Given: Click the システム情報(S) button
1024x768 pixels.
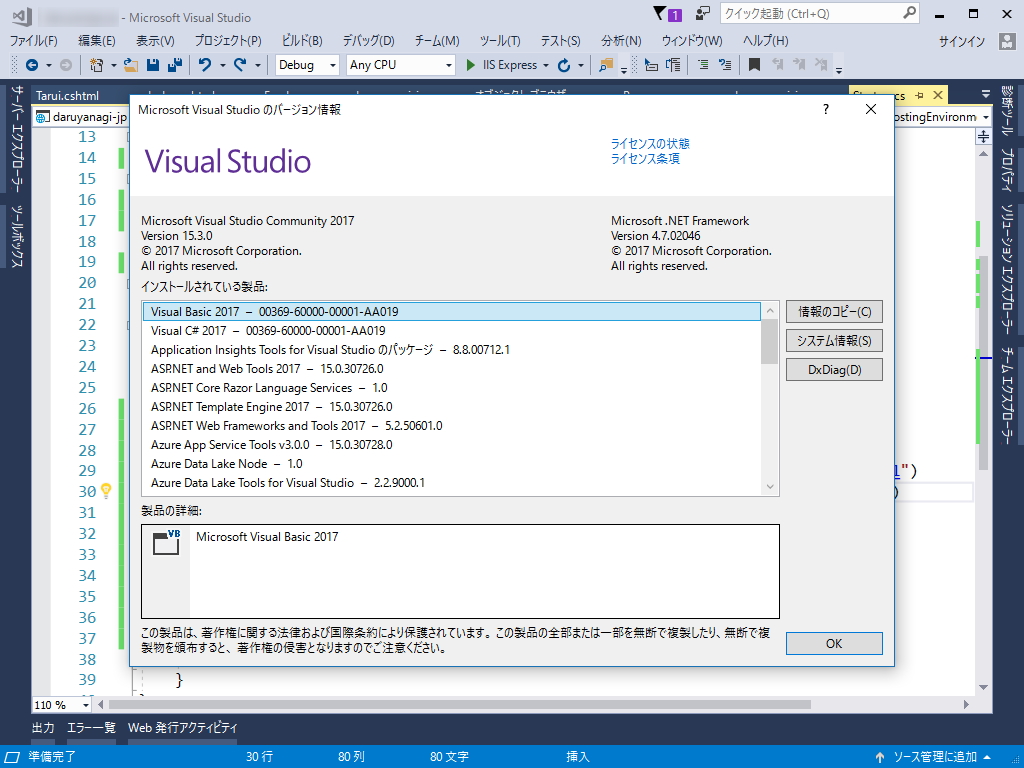Looking at the screenshot, I should [834, 339].
